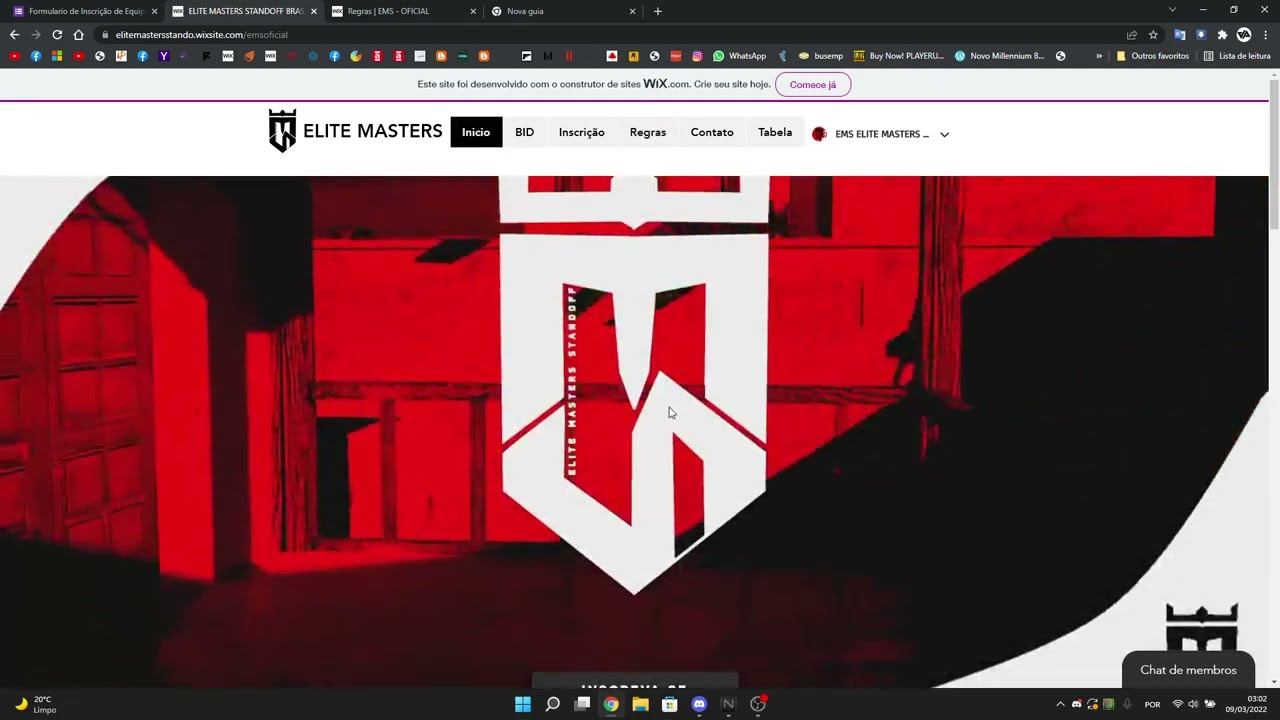Open the Inicio menu item
Viewport: 1280px width, 720px height.
pos(476,132)
